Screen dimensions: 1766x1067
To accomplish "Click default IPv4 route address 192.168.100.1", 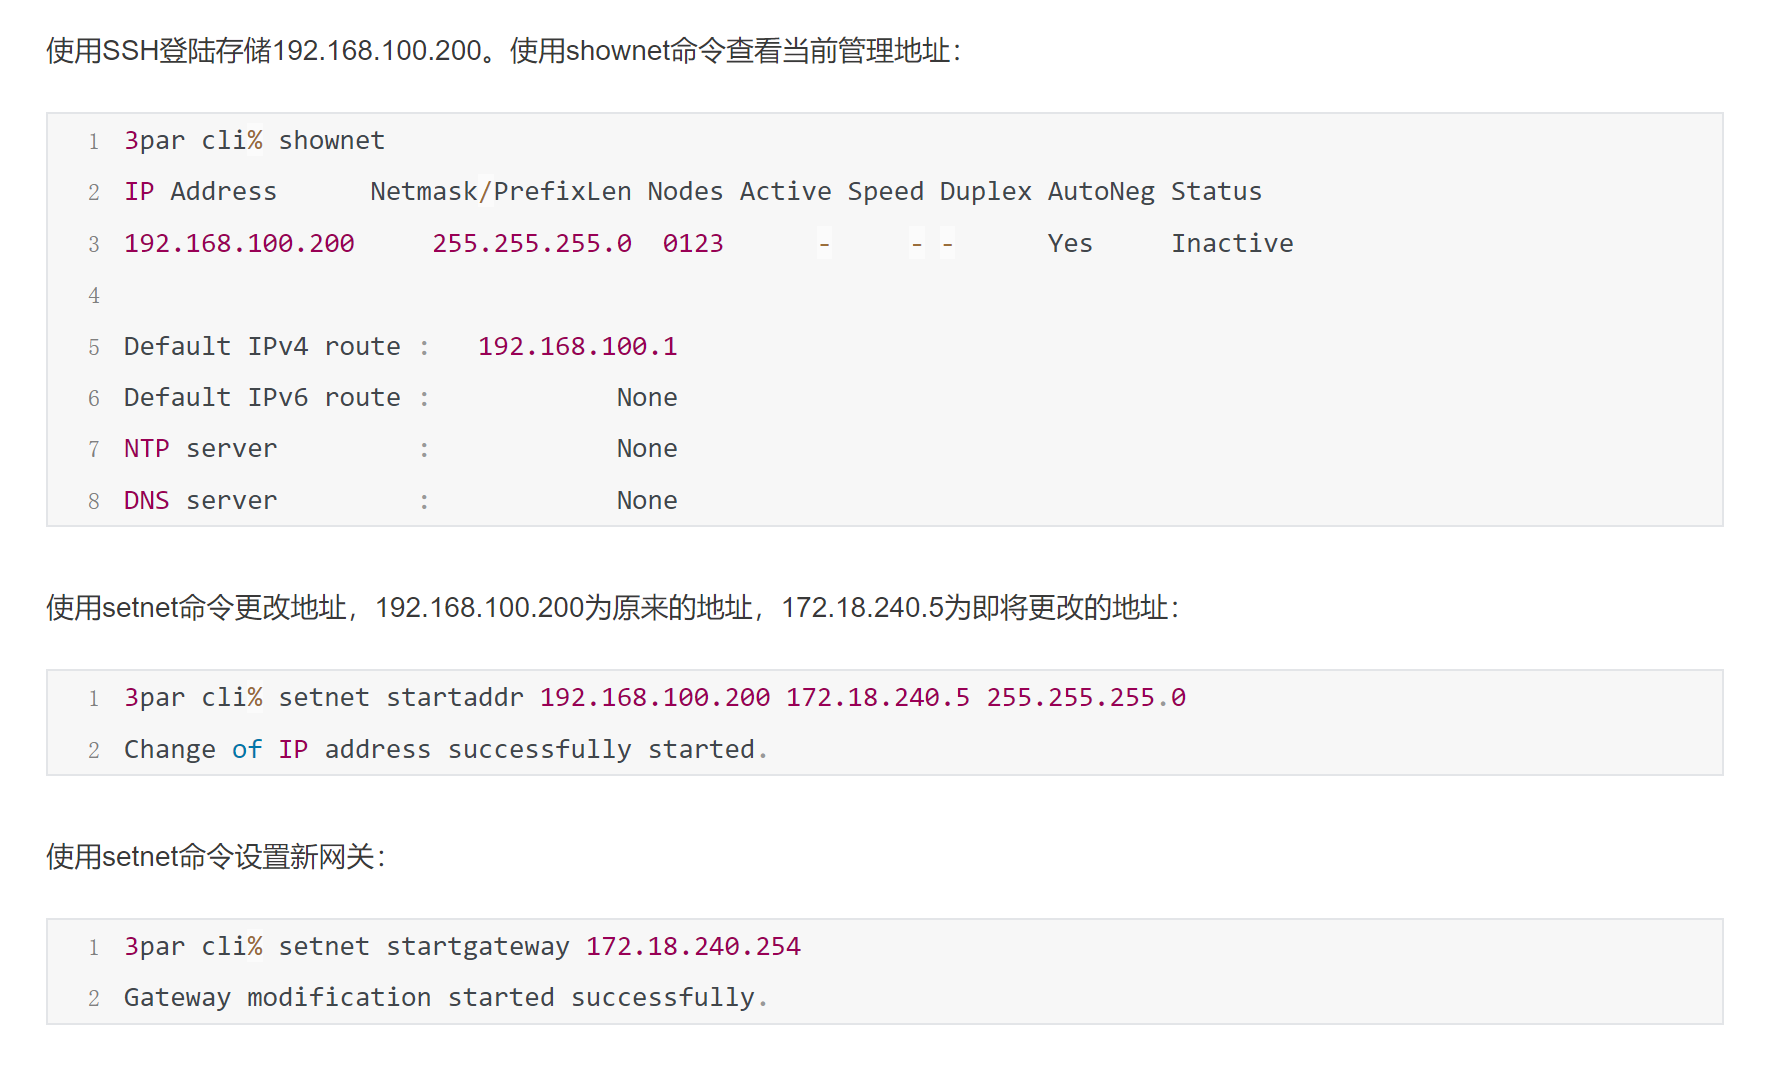I will tap(577, 347).
